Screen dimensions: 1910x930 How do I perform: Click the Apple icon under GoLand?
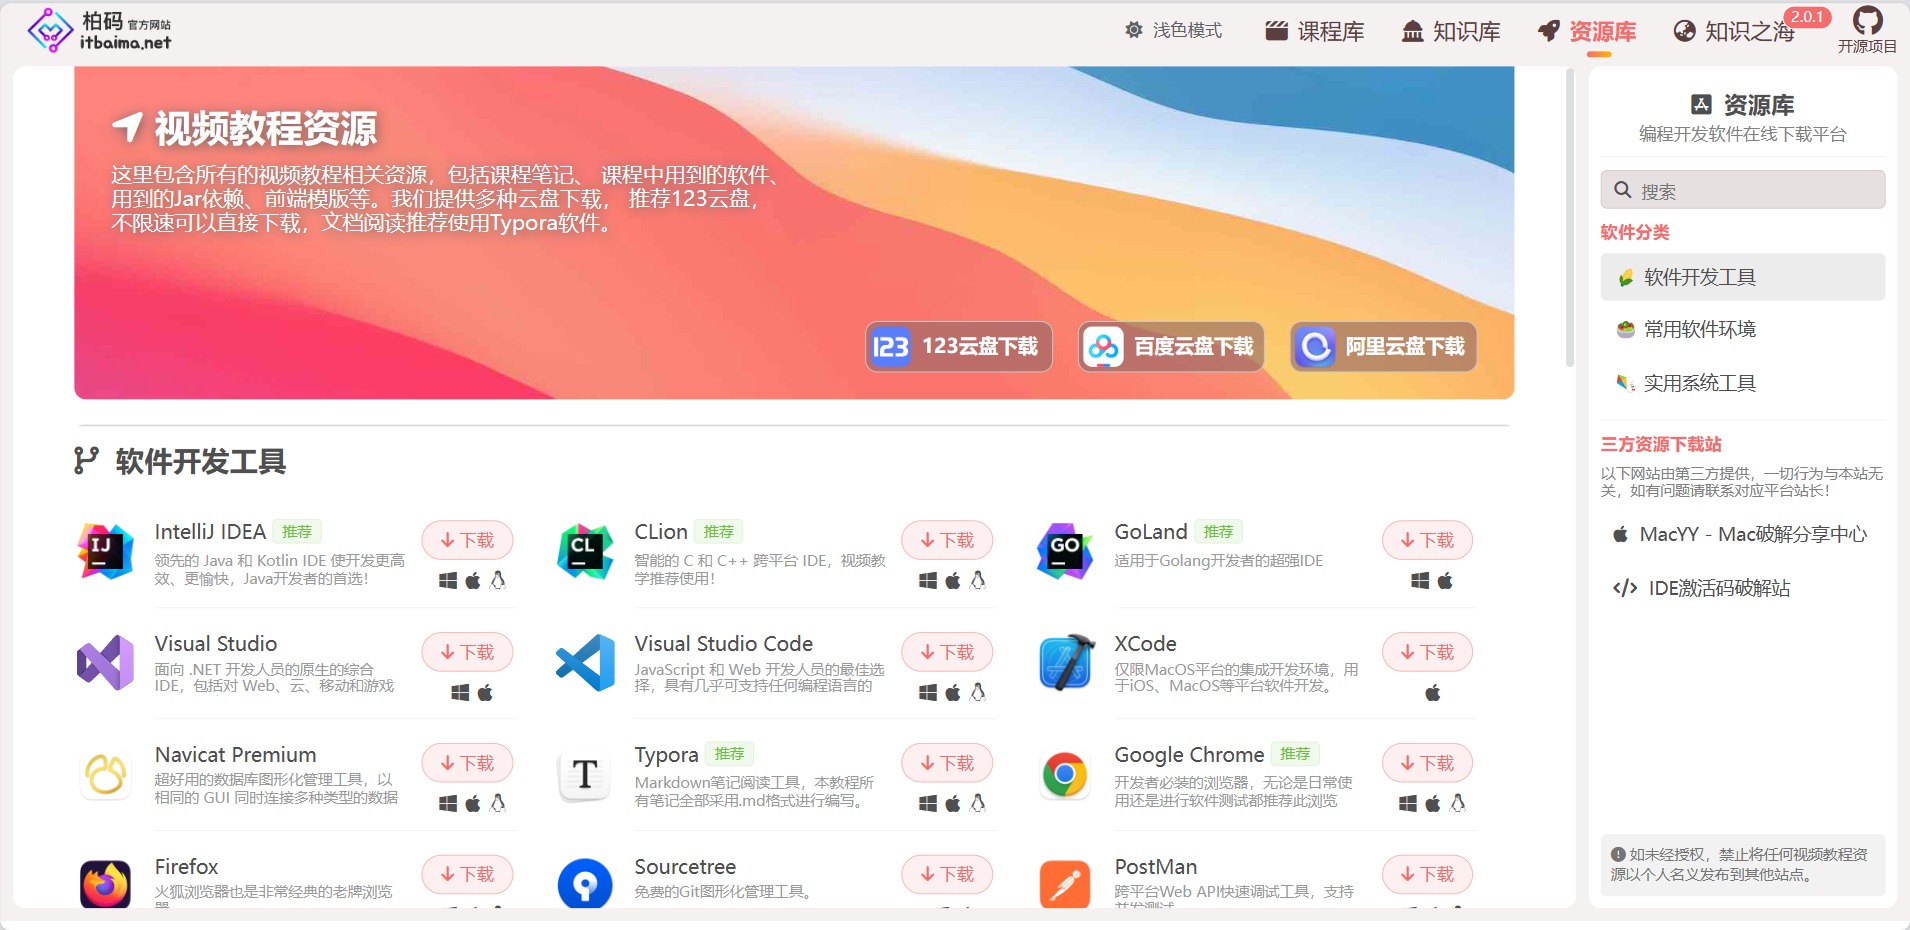click(x=1445, y=581)
